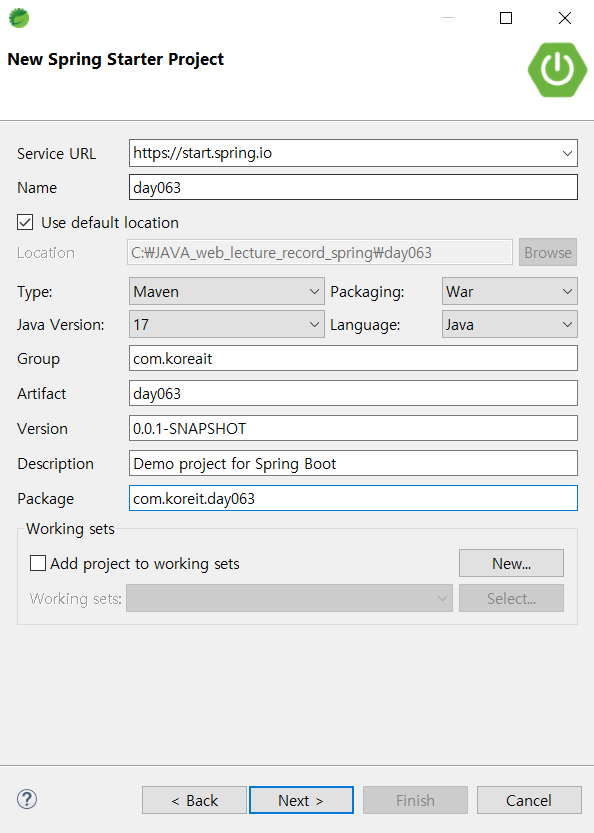The image size is (594, 833).
Task: Click the Package label
Action: point(46,499)
